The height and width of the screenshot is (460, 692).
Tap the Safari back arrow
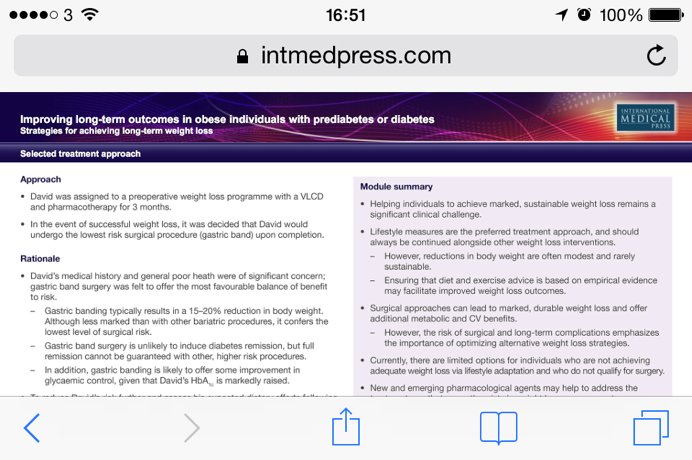click(32, 428)
